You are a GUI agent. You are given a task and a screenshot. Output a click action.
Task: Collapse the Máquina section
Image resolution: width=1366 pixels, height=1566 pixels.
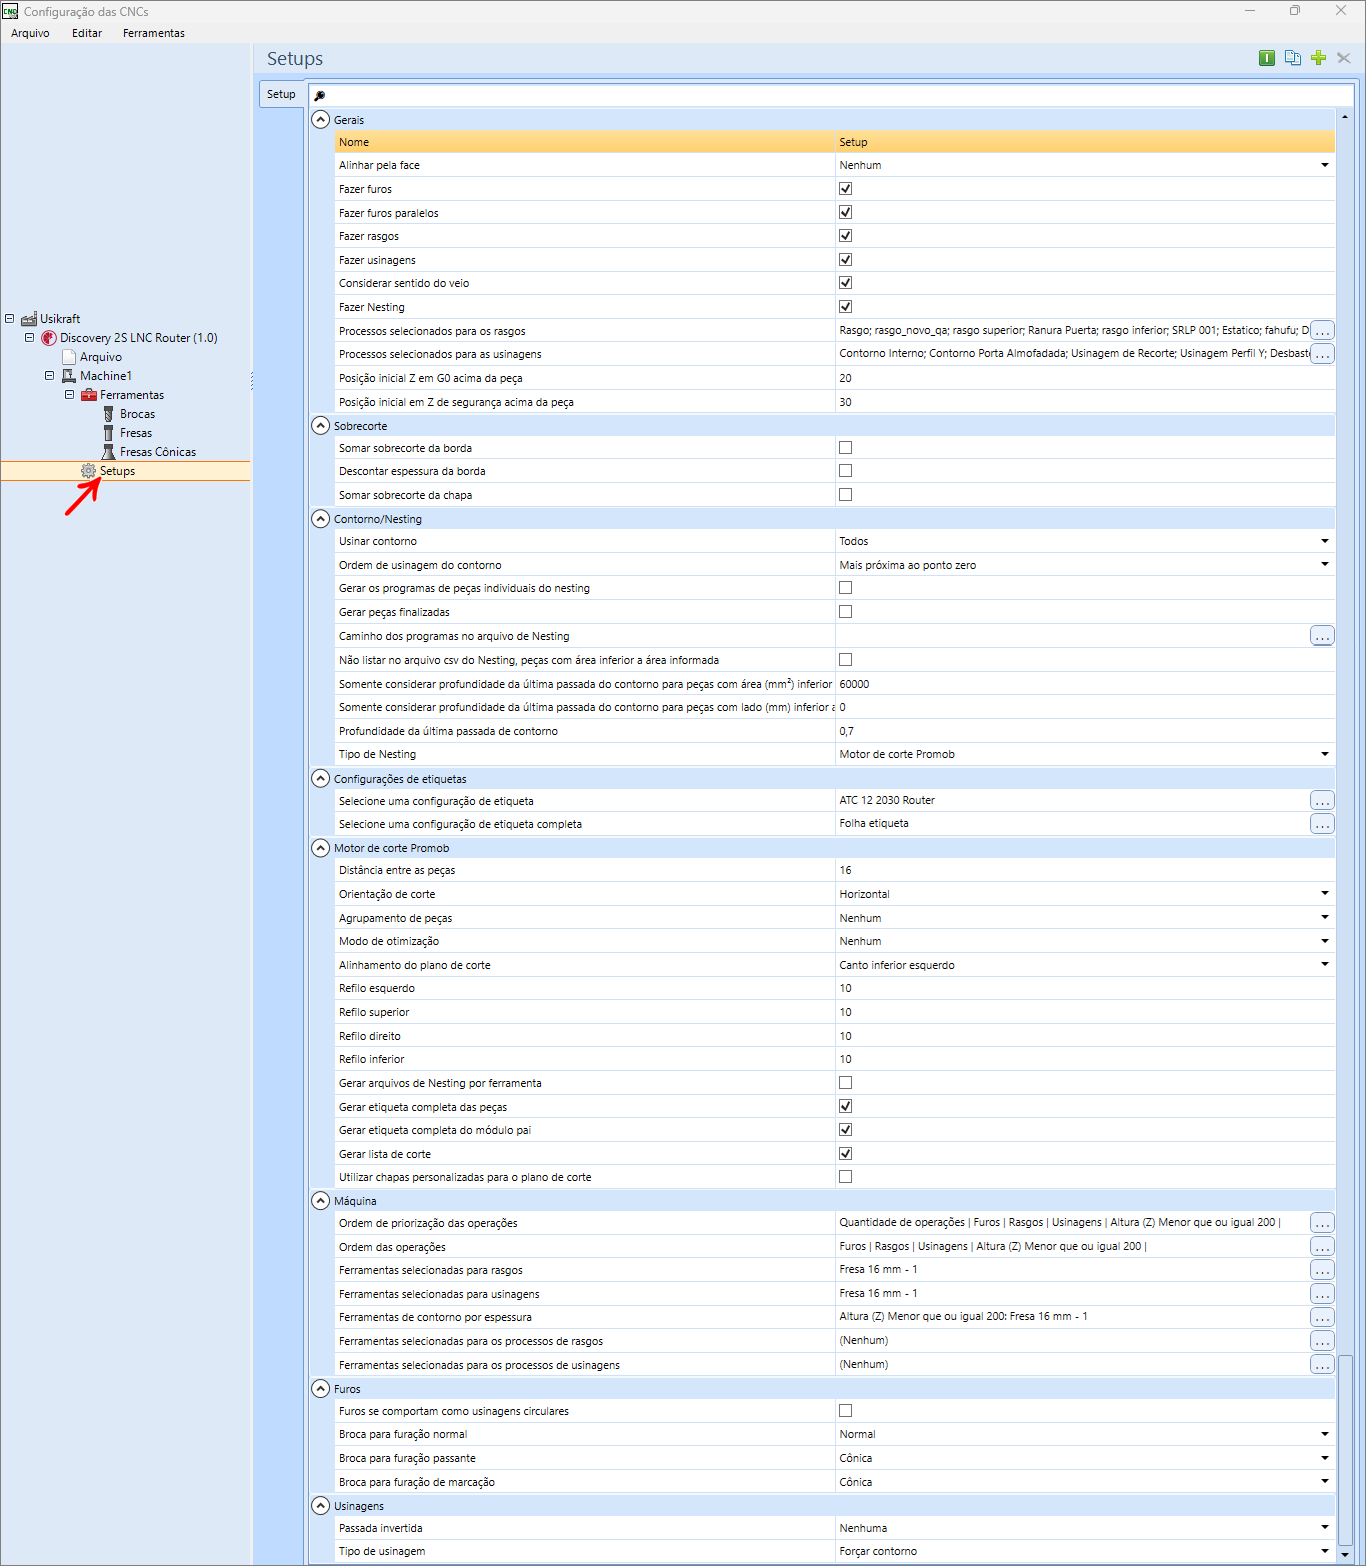[321, 1201]
